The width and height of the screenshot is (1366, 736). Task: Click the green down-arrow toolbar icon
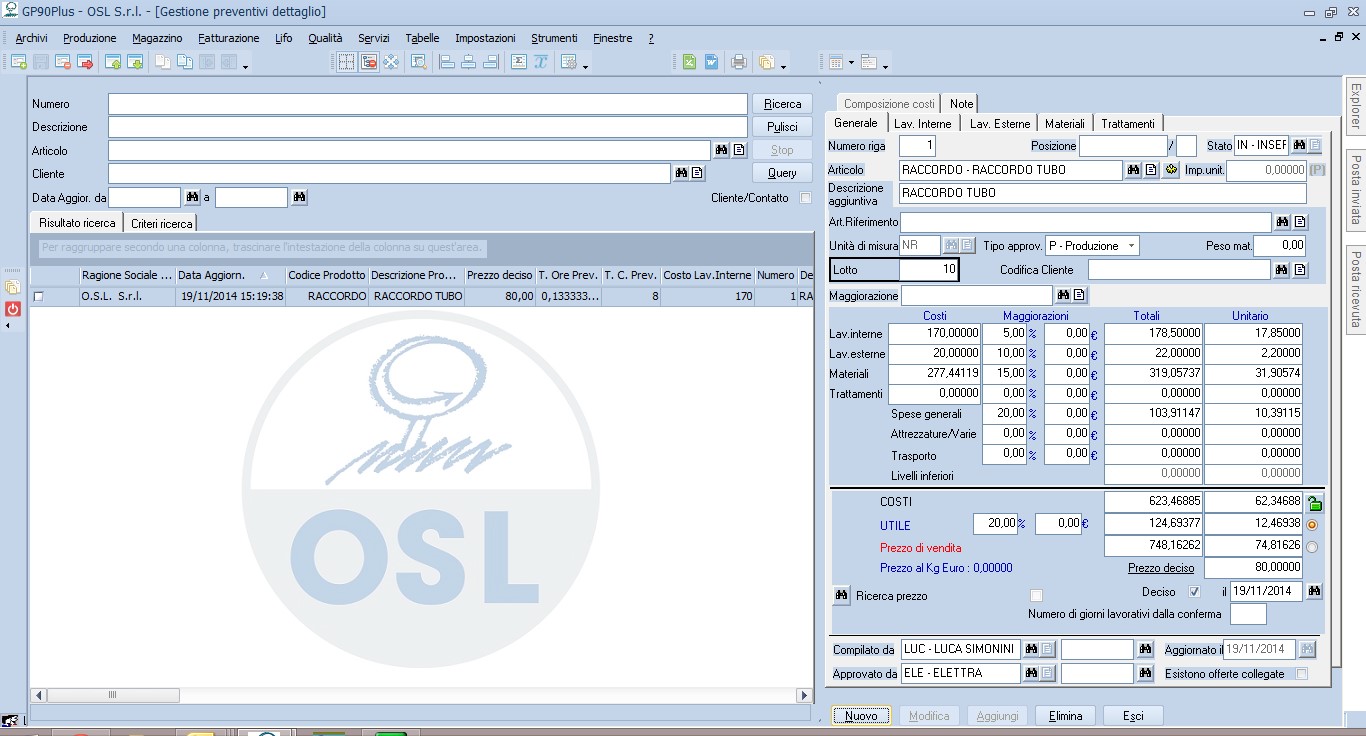tap(135, 62)
